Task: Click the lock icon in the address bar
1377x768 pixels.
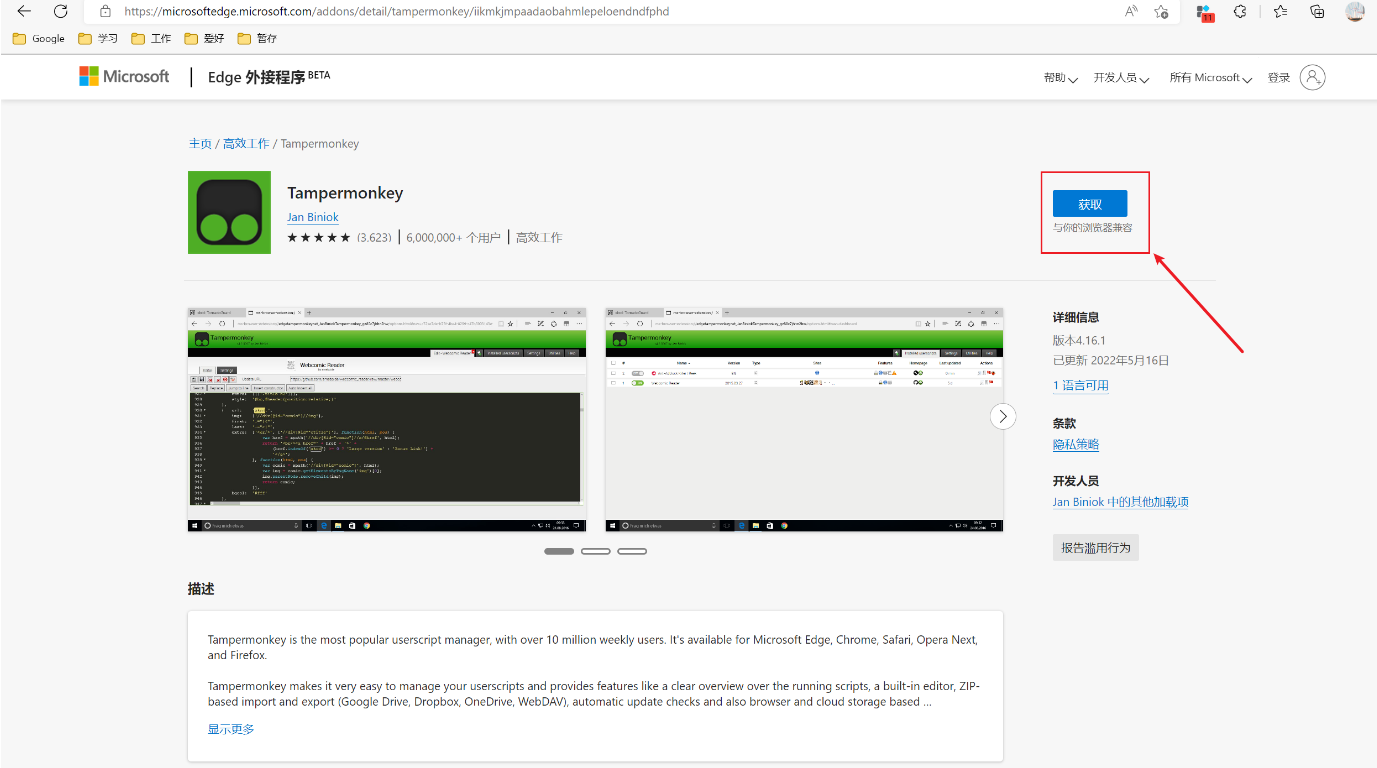Action: coord(105,11)
